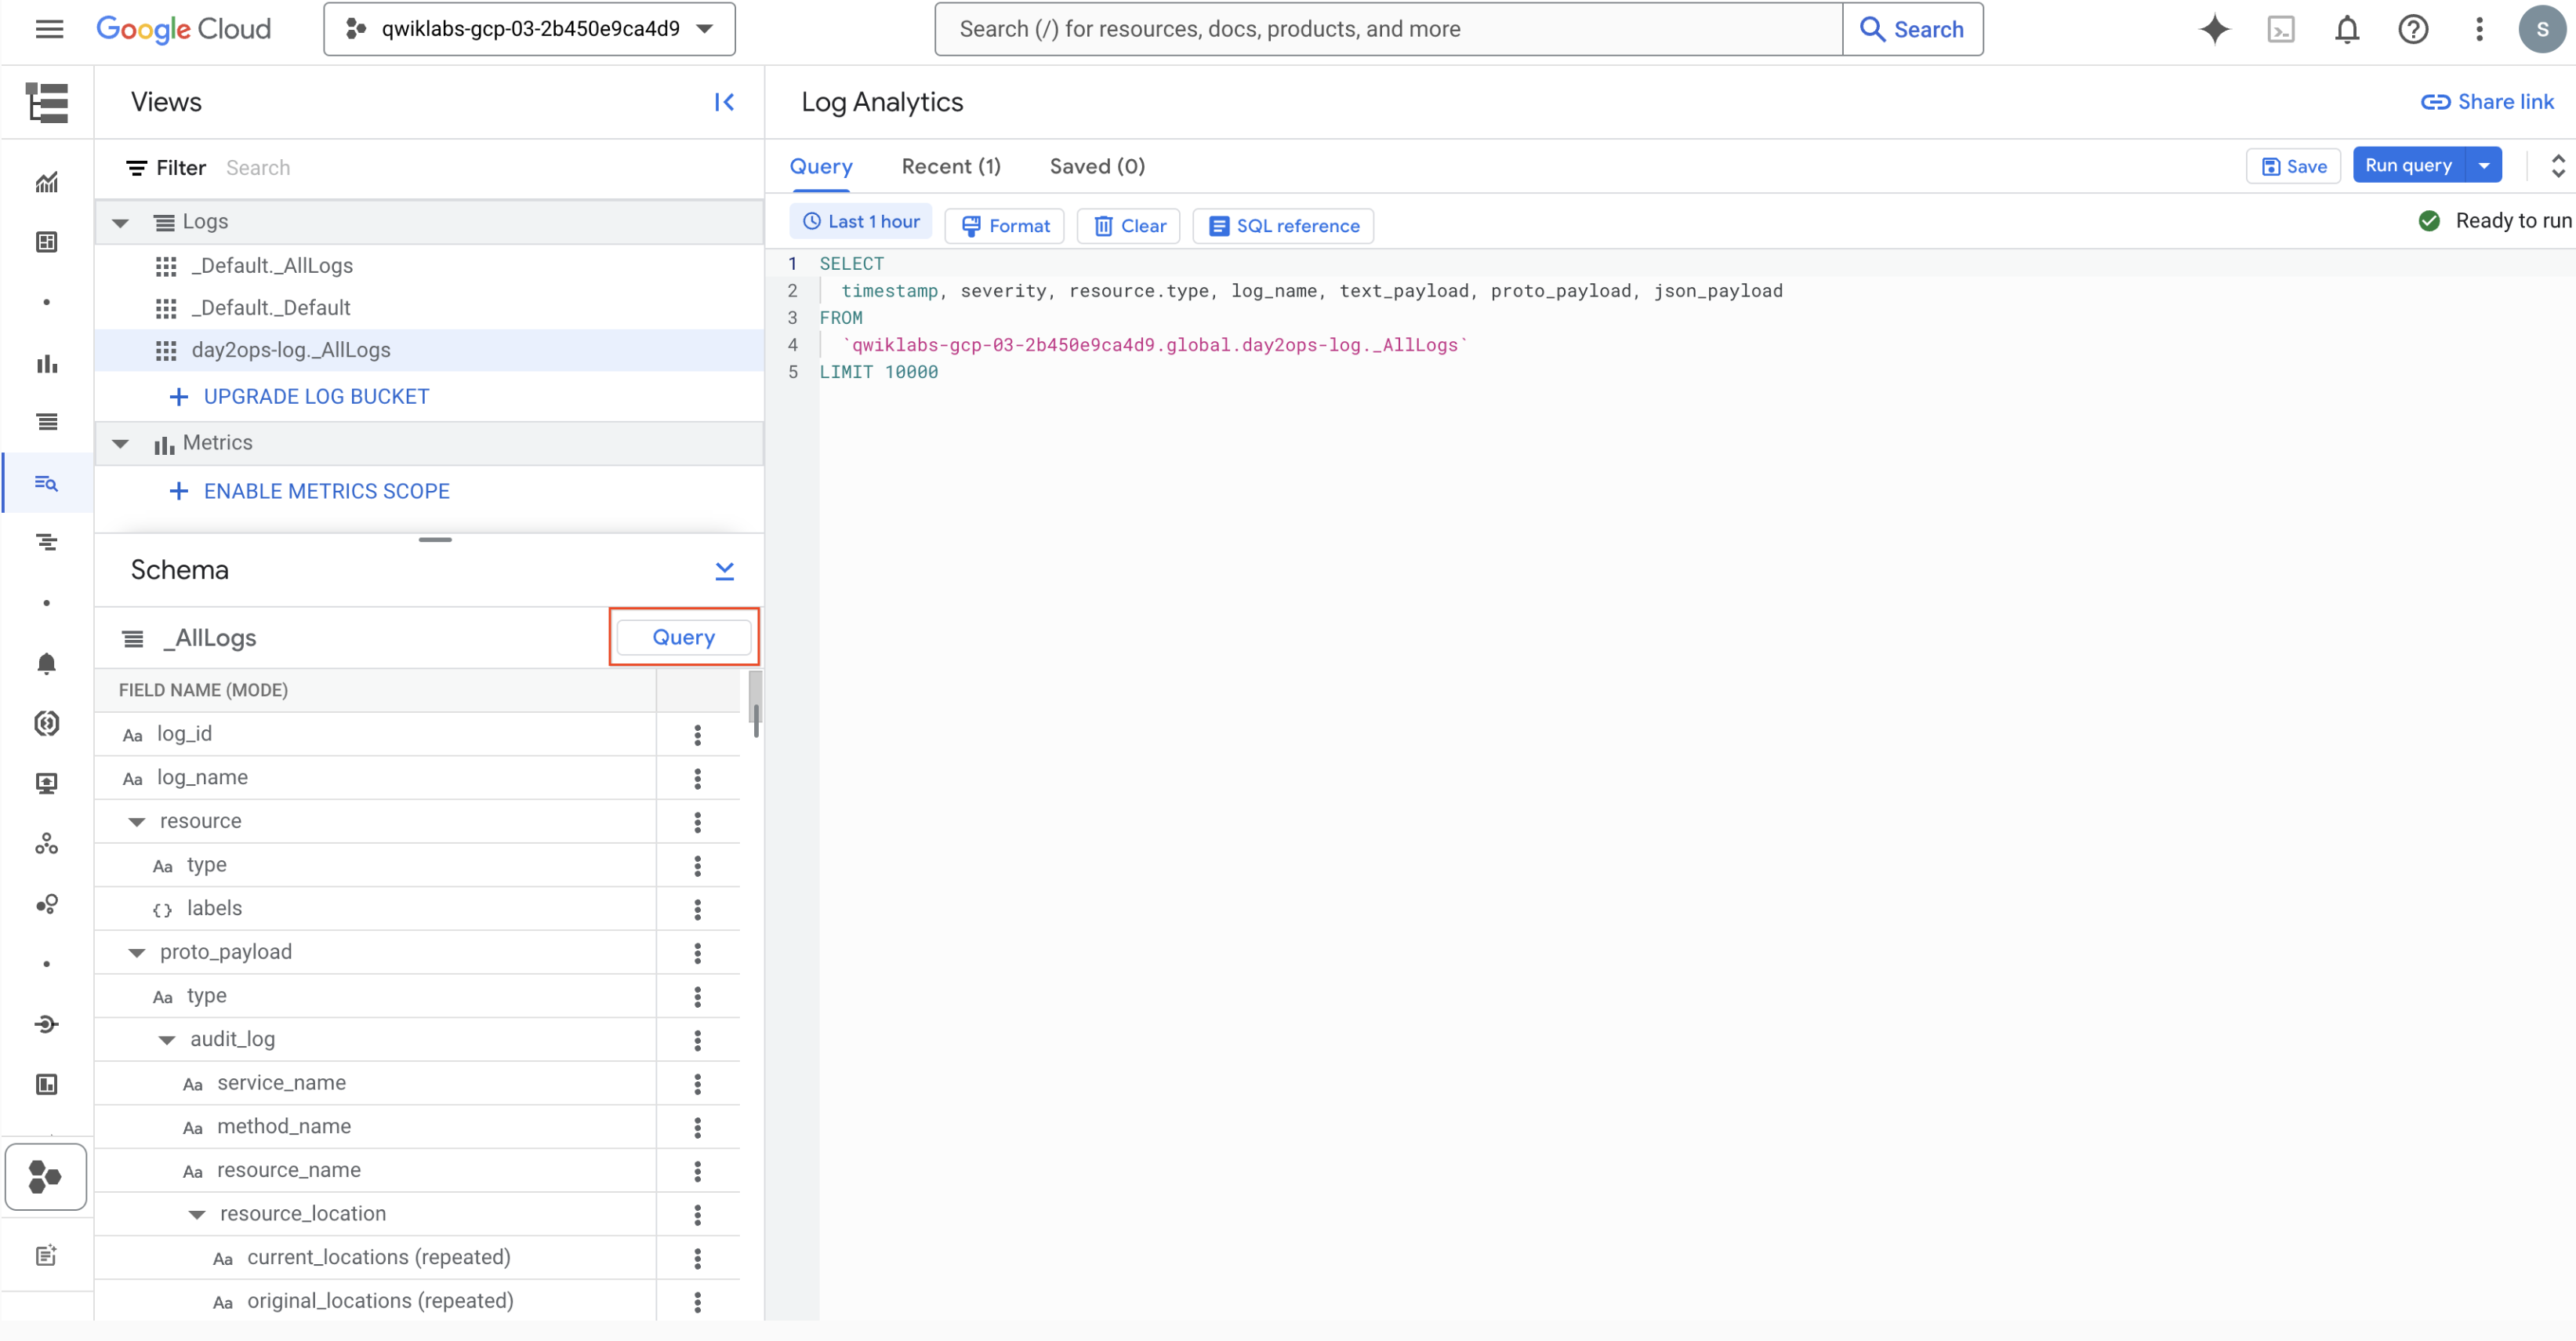
Task: Change the Last 1 hour time range
Action: [861, 222]
